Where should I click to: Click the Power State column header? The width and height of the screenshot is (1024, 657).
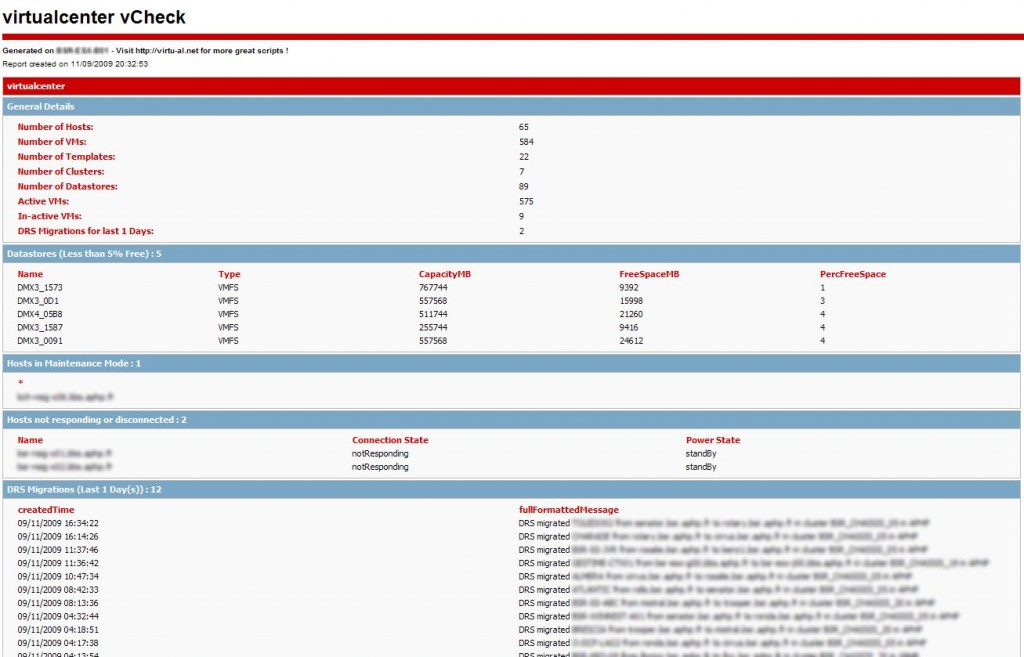[x=712, y=440]
